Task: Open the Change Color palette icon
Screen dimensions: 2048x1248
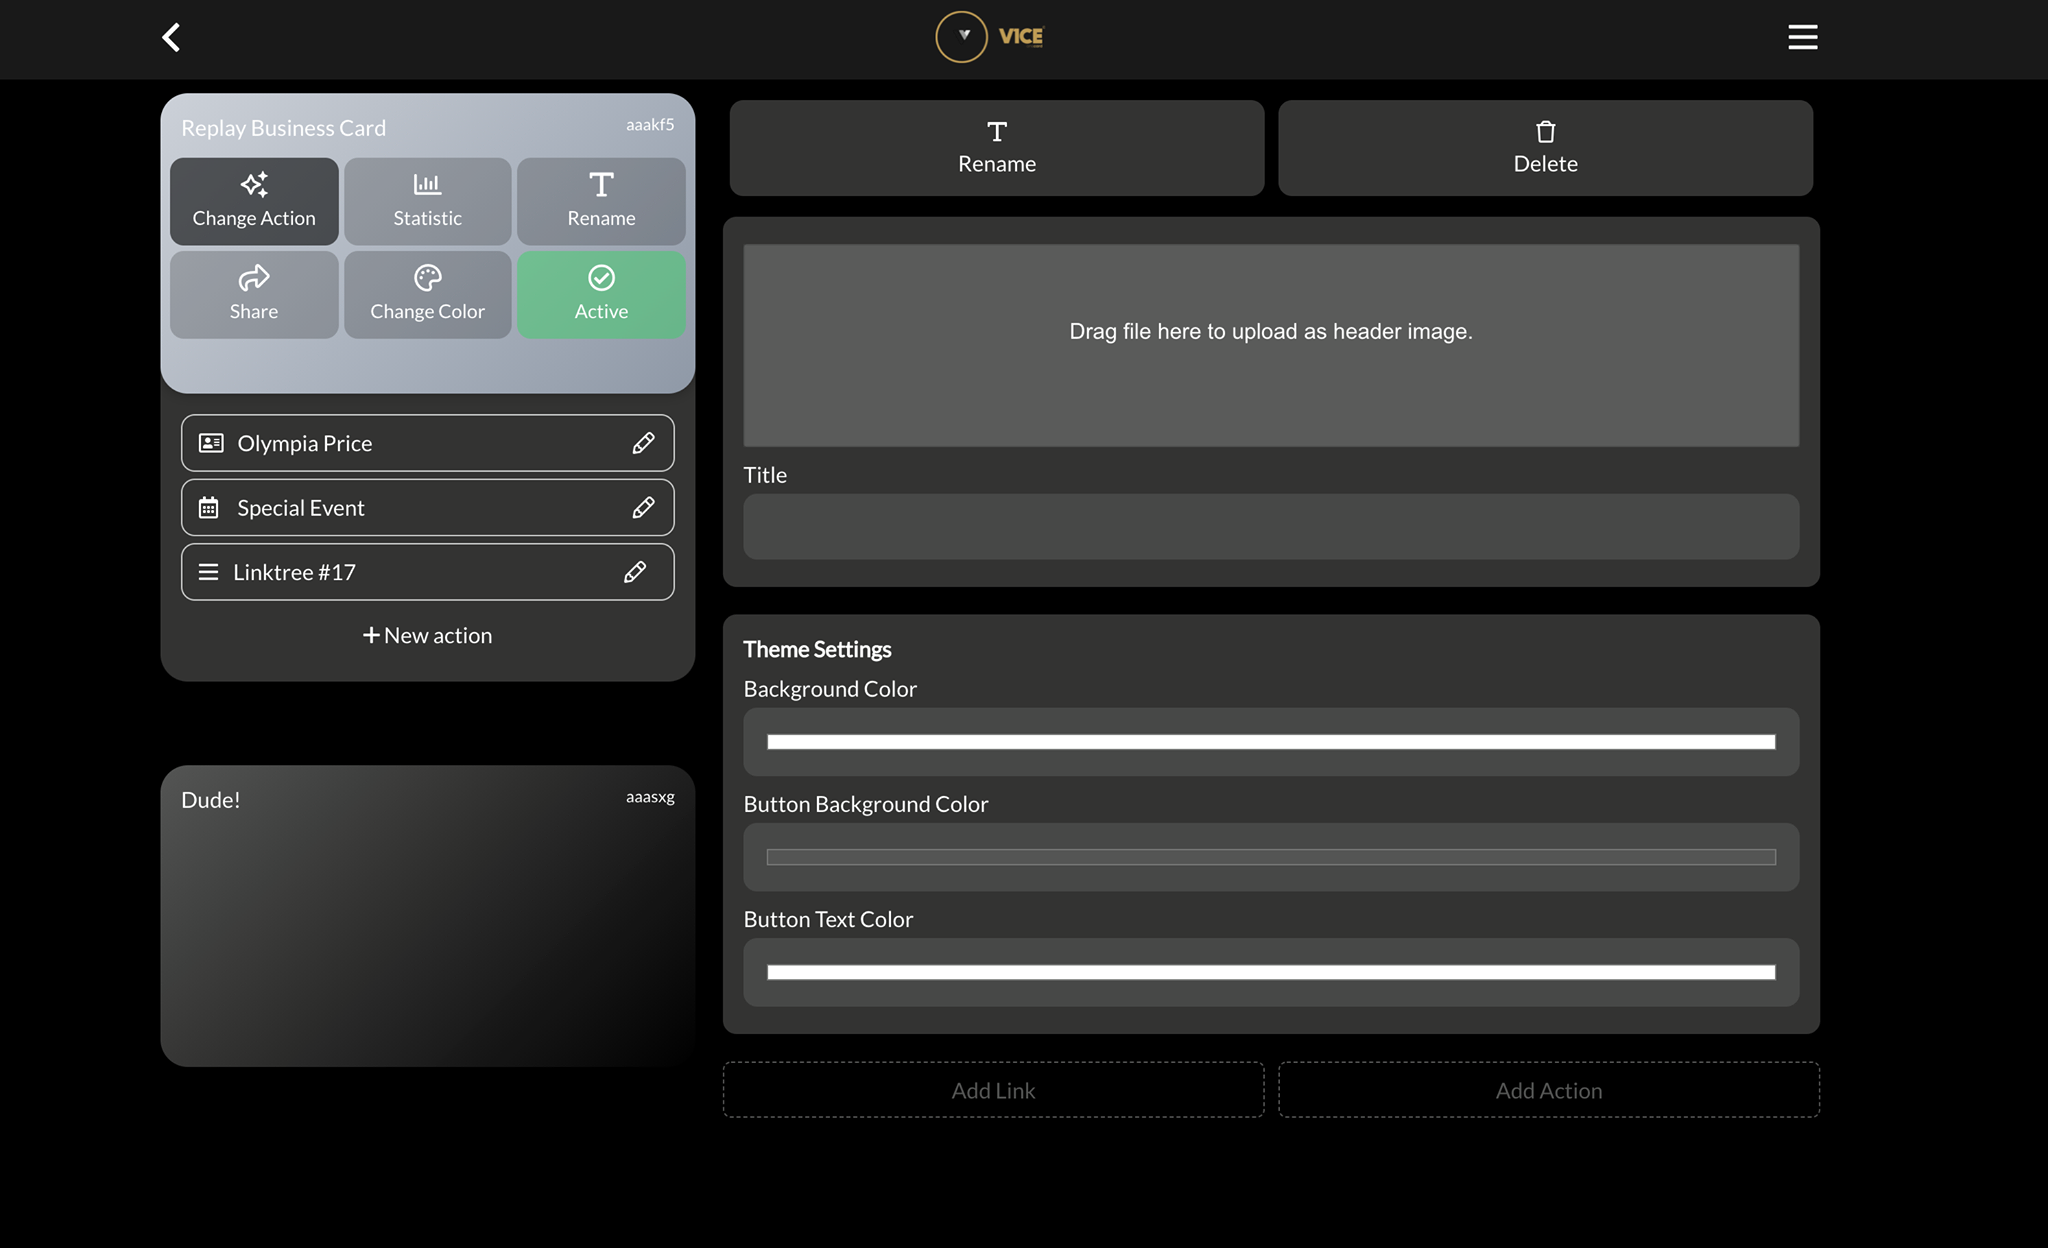Action: click(x=427, y=279)
